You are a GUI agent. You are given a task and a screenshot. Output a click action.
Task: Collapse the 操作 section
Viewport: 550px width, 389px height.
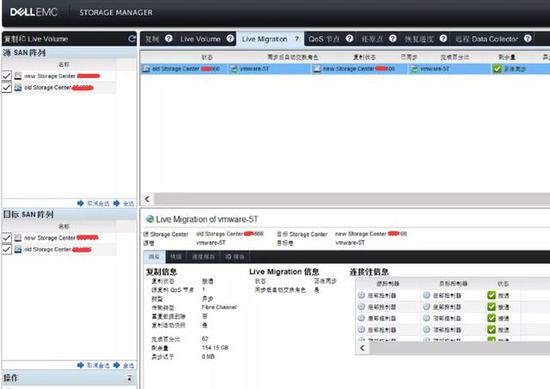[130, 378]
